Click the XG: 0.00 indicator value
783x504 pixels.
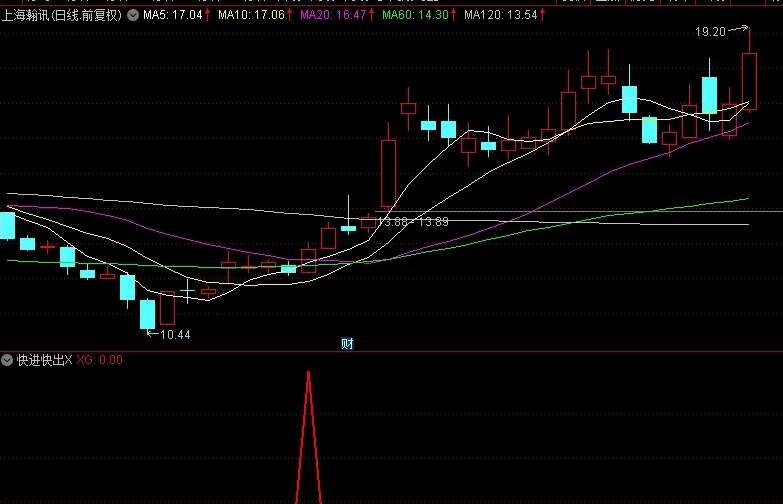(99, 360)
